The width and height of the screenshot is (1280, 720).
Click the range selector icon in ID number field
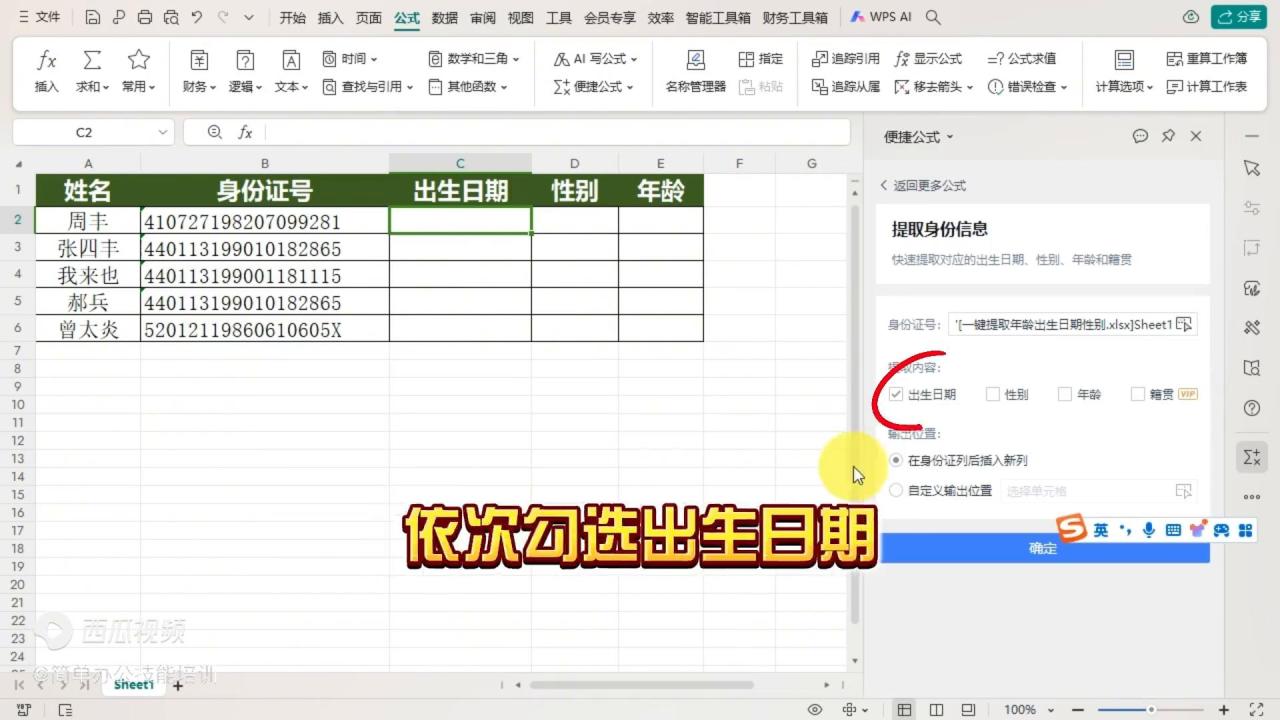point(1184,324)
